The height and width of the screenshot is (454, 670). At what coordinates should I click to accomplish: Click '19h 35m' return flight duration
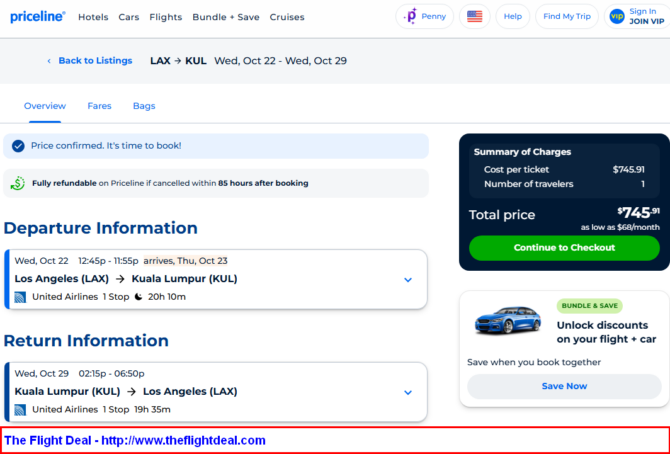click(152, 410)
